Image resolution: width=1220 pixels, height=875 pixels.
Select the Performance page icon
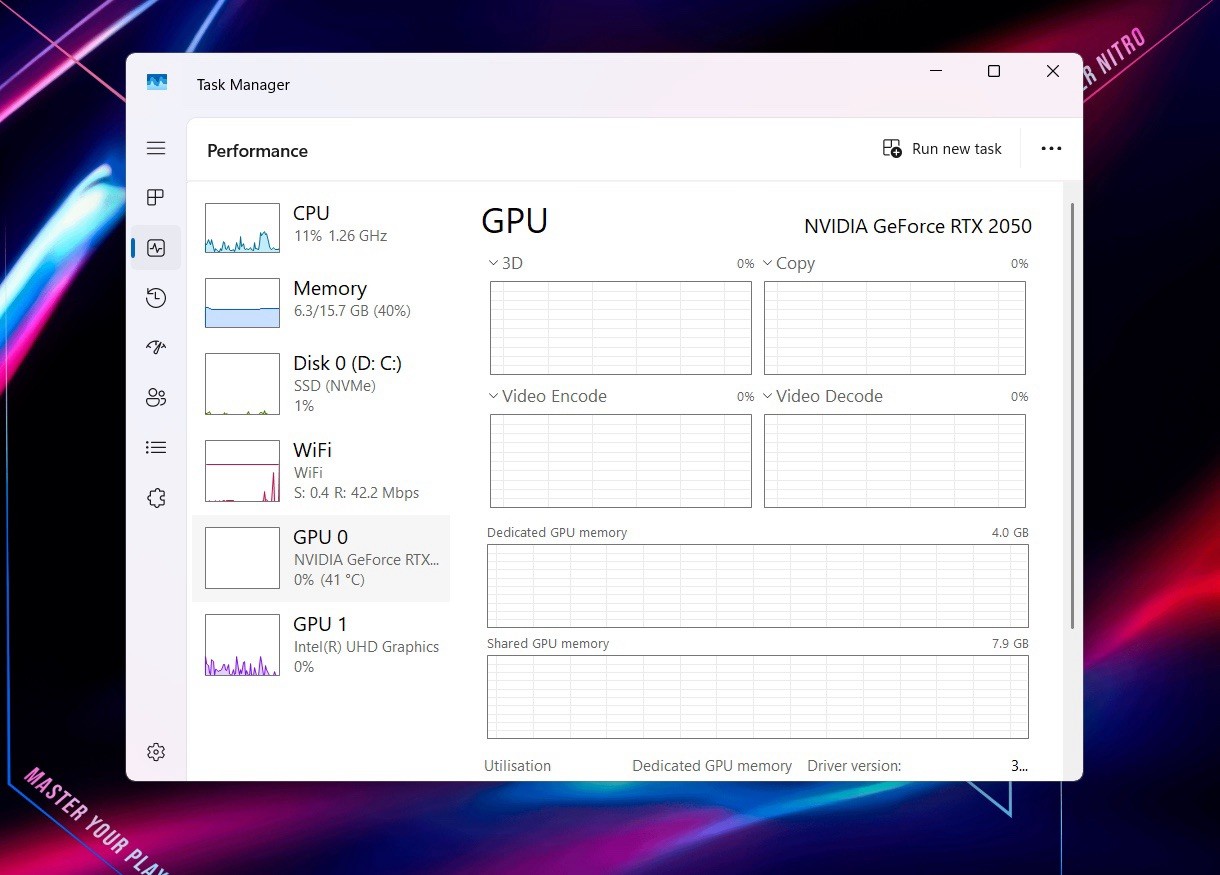point(156,248)
